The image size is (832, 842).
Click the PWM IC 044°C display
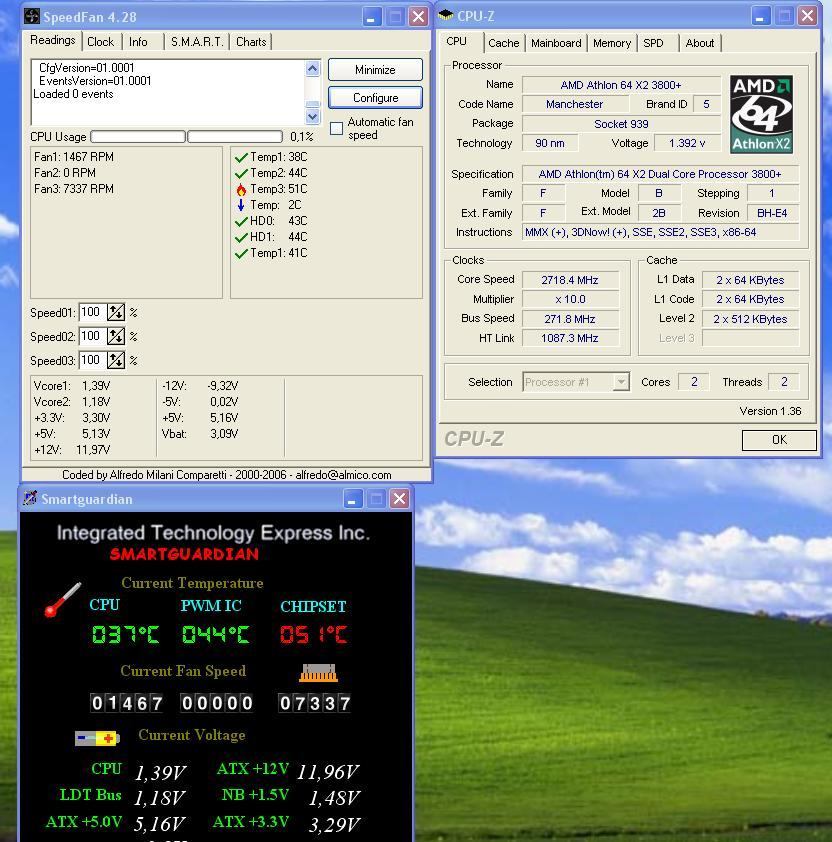click(x=215, y=634)
